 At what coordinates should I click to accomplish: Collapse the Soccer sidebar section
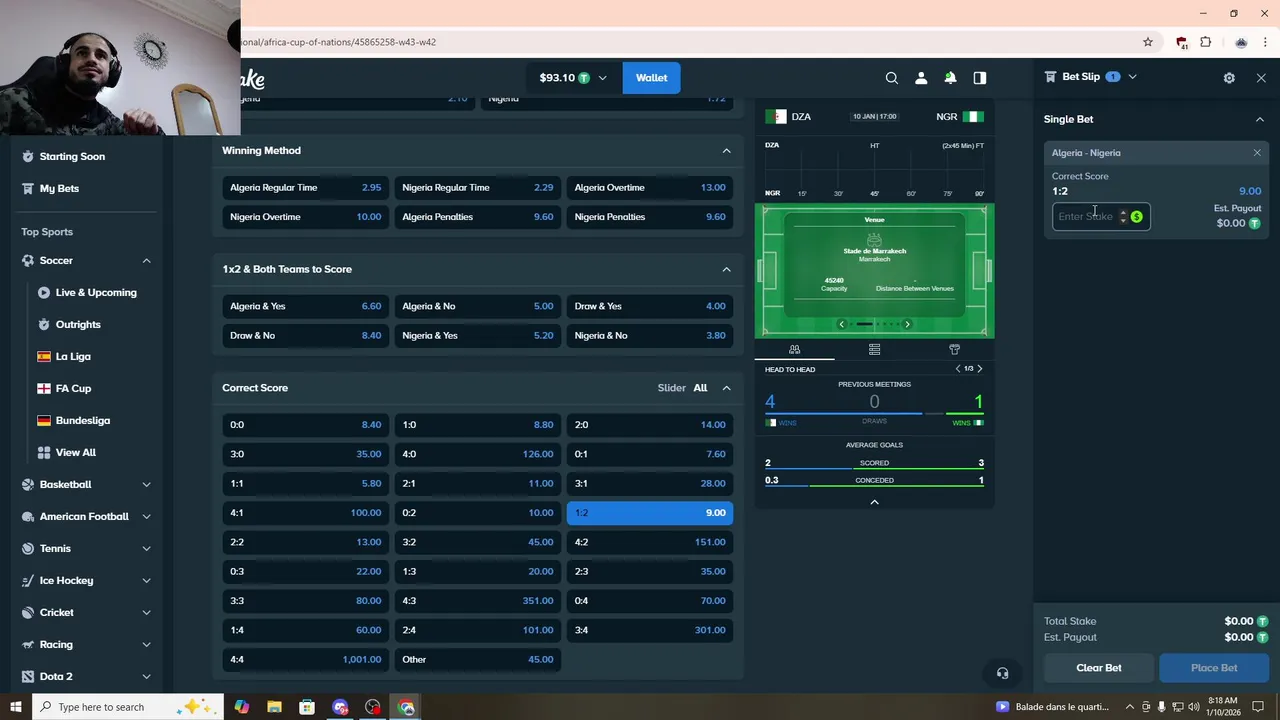point(146,261)
